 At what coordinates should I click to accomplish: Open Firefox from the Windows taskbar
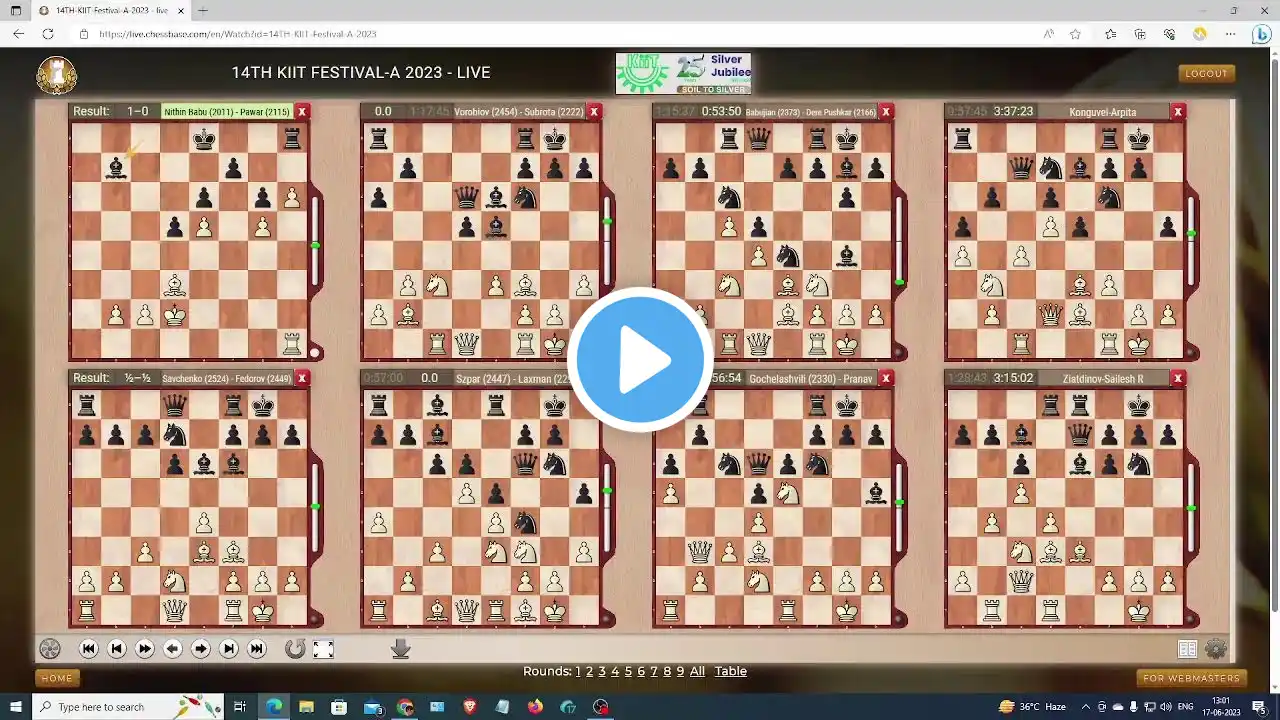click(x=535, y=707)
